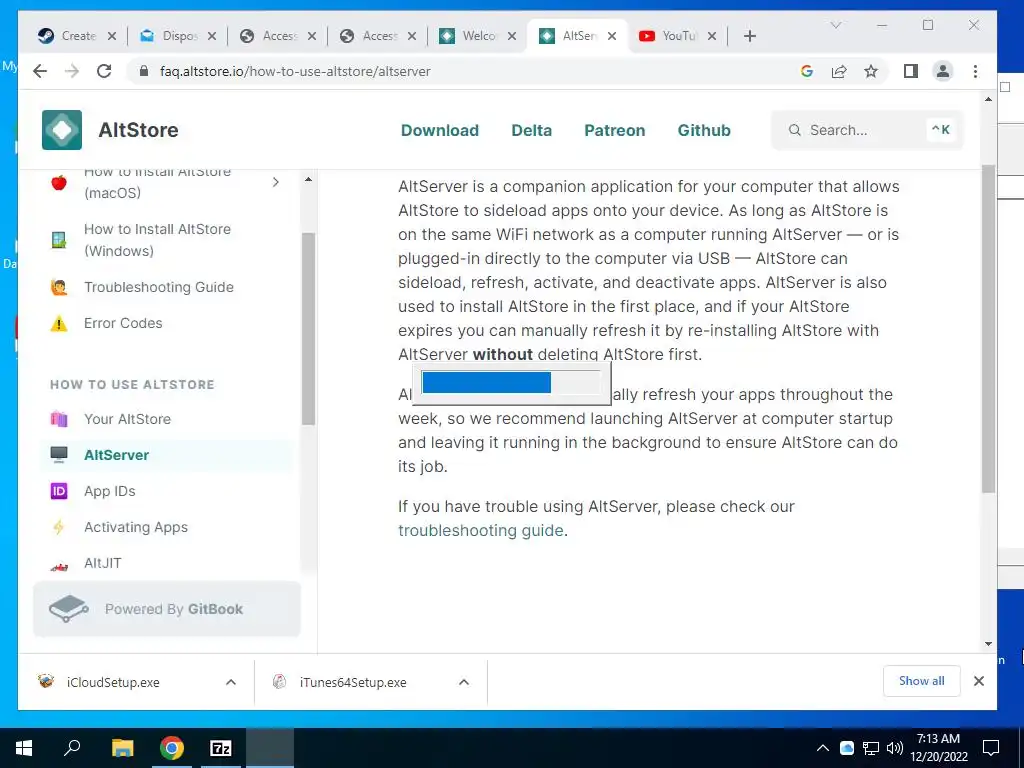The width and height of the screenshot is (1024, 768).
Task: Click Powered By GitBook banner
Action: (167, 609)
